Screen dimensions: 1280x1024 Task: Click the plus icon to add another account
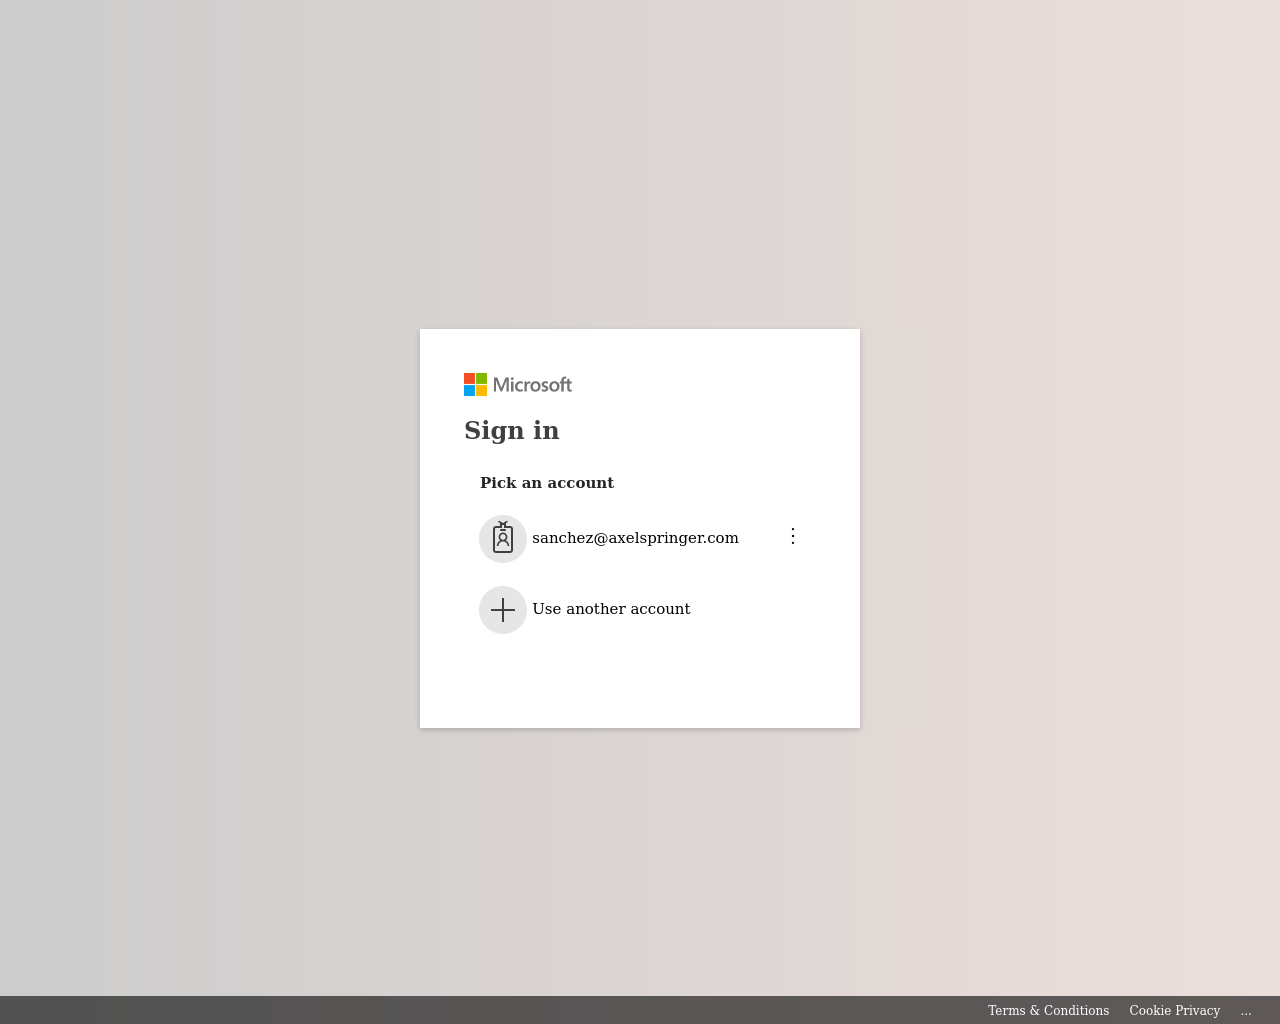[x=503, y=610]
